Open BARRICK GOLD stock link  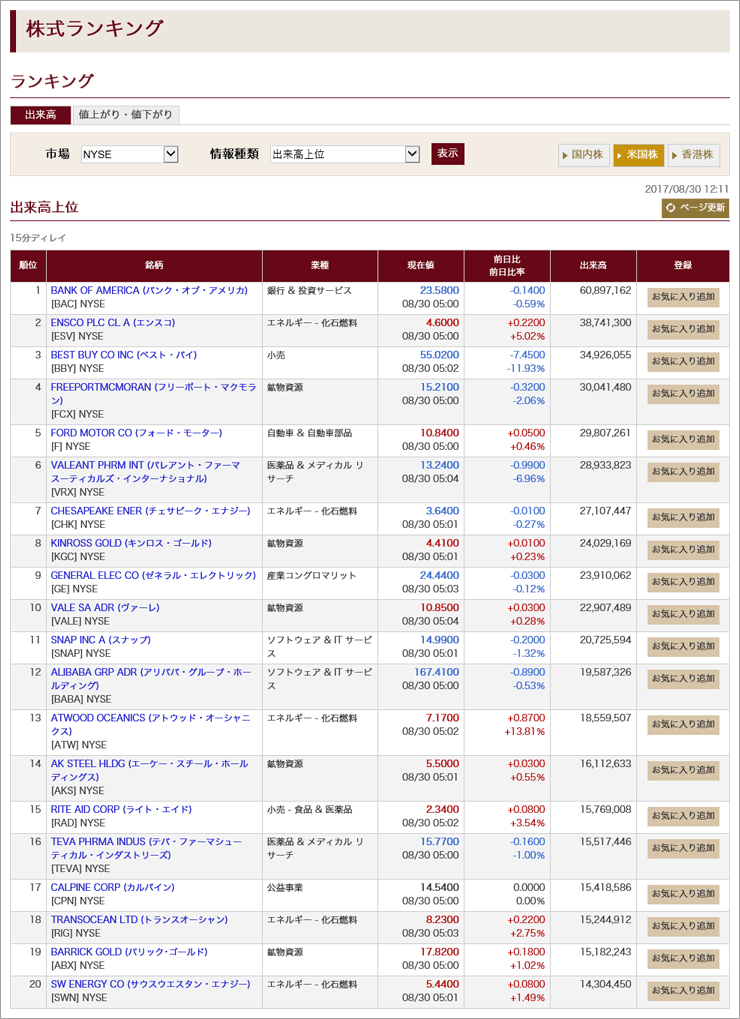coord(129,952)
